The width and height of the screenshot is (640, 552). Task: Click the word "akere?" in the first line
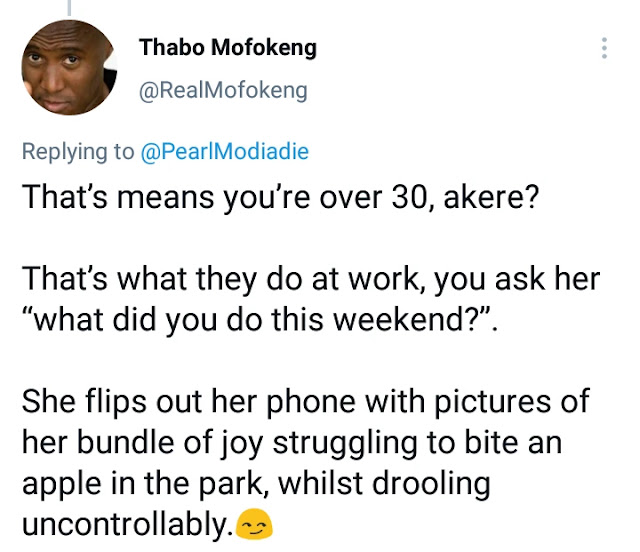coord(491,197)
